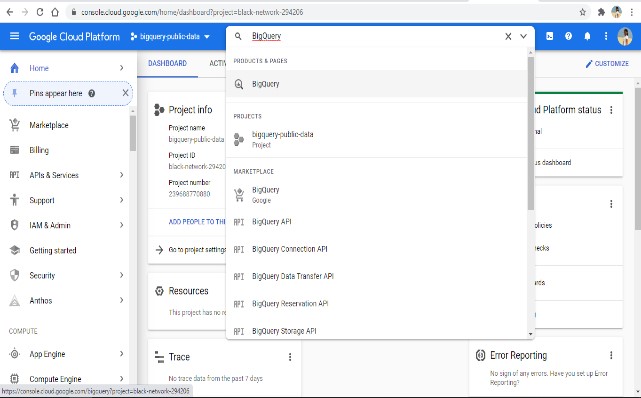
Task: Open project selector bigquery-public-data
Action: pos(170,36)
